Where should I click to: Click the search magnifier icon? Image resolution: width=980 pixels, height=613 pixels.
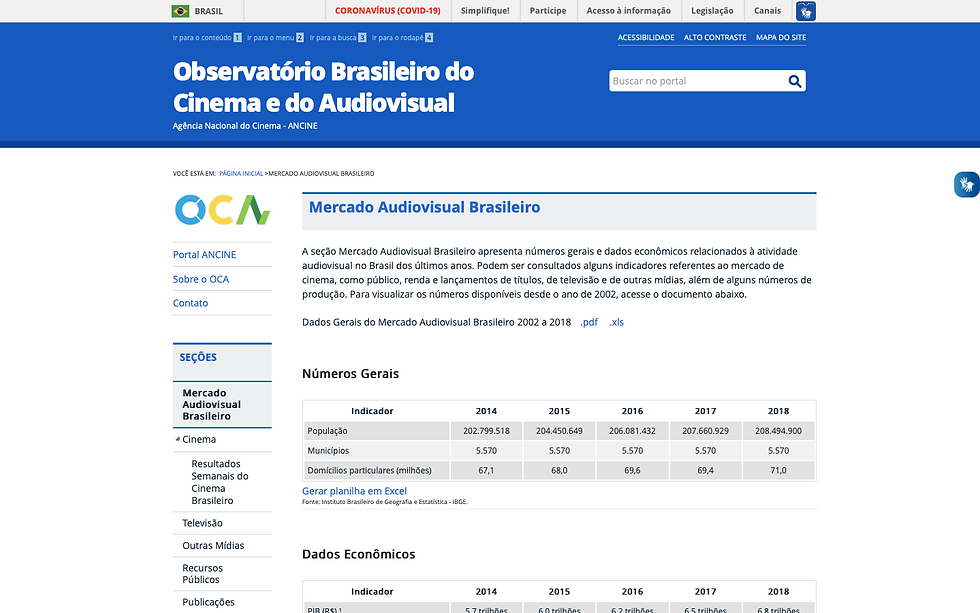point(794,81)
